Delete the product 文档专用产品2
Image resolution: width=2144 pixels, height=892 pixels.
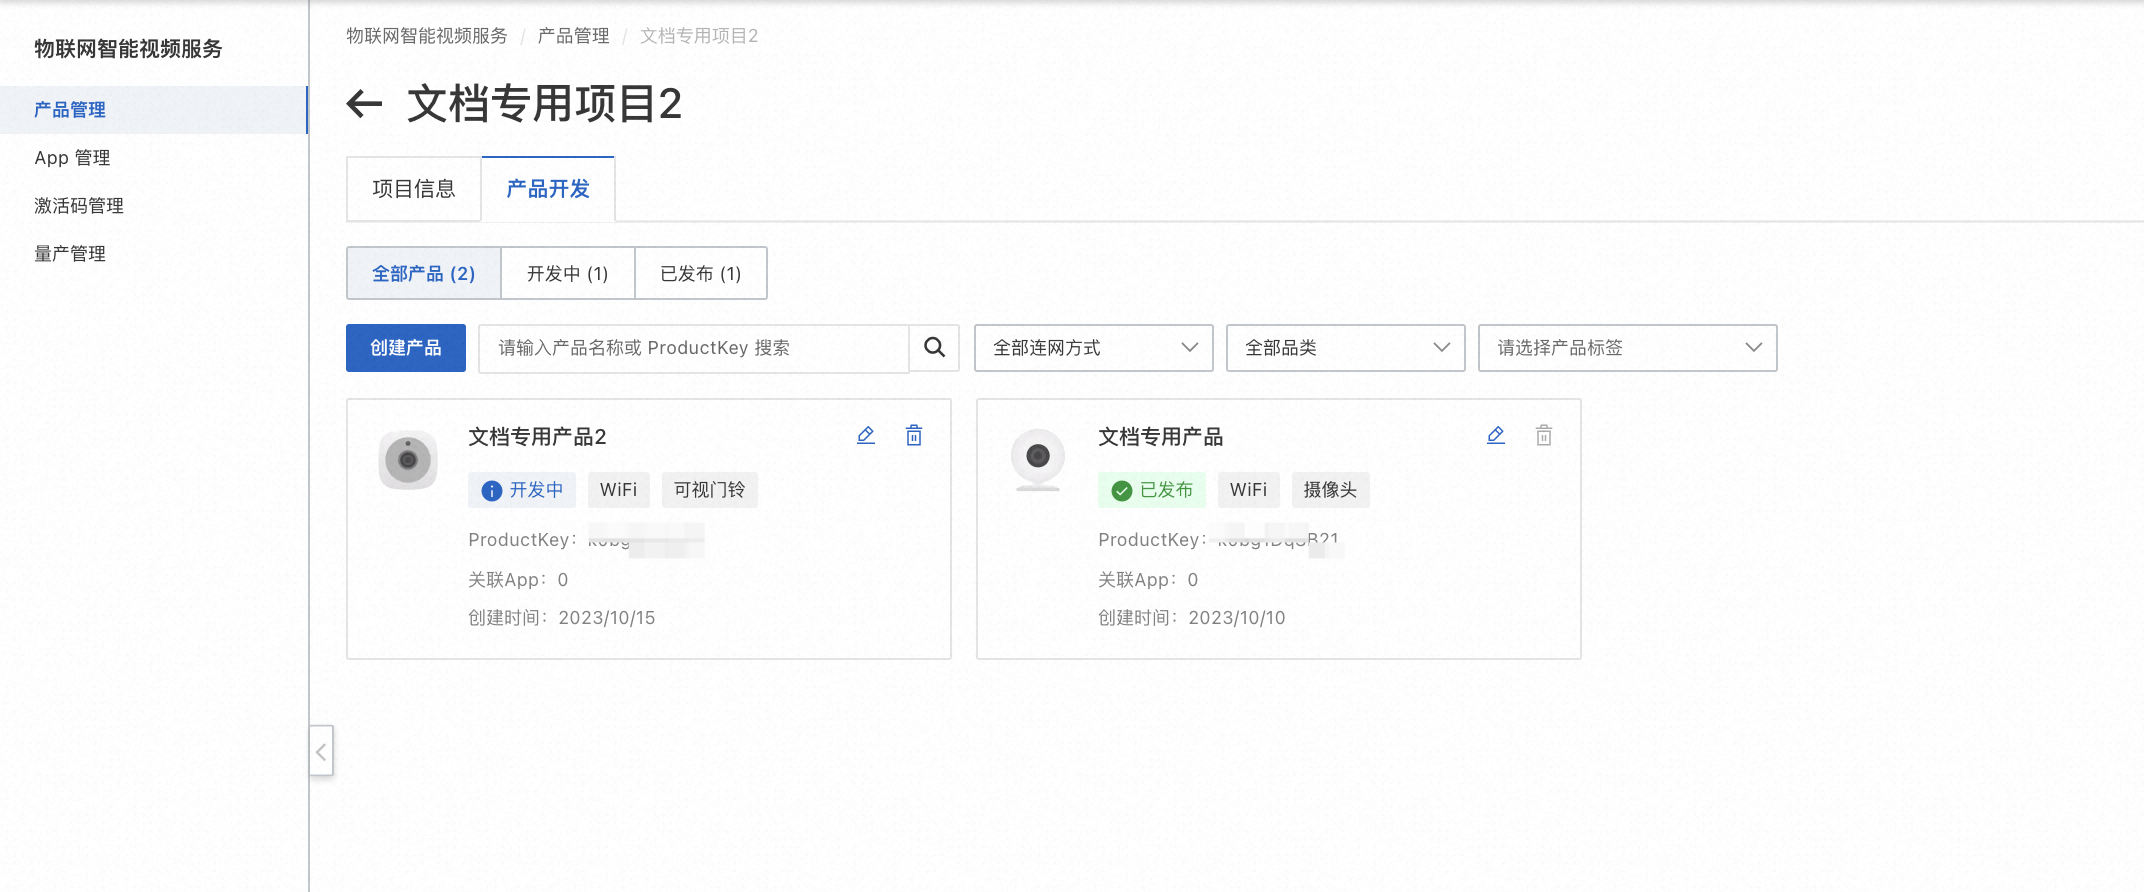pos(914,435)
